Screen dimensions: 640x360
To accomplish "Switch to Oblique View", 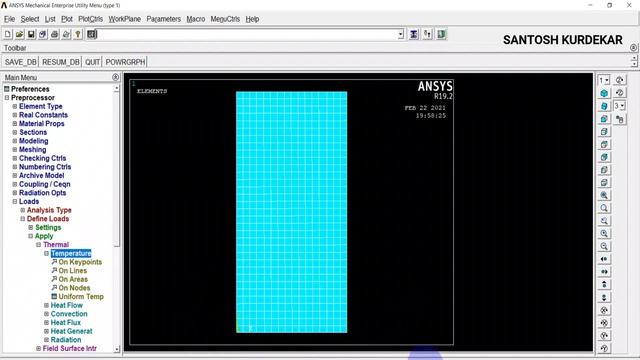I will [604, 106].
